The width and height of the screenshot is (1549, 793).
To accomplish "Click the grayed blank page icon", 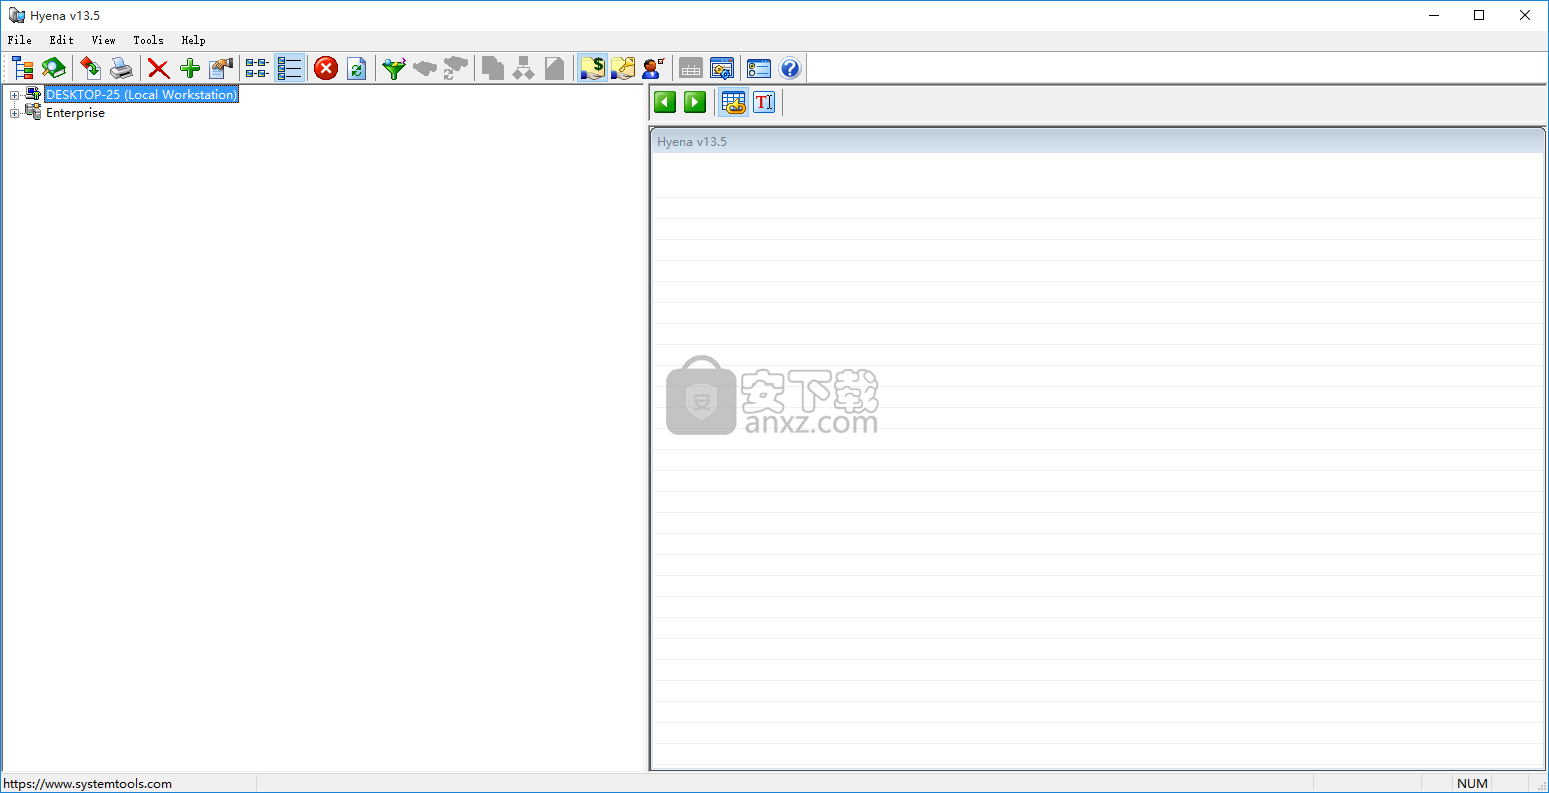I will (x=555, y=68).
